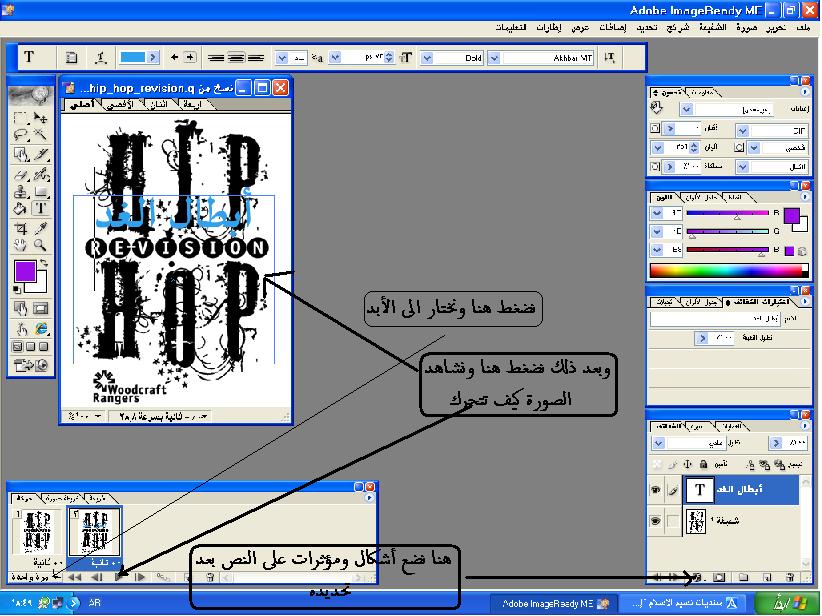Viewport: 822px width, 616px height.
Task: Play the animation
Action: [119, 577]
